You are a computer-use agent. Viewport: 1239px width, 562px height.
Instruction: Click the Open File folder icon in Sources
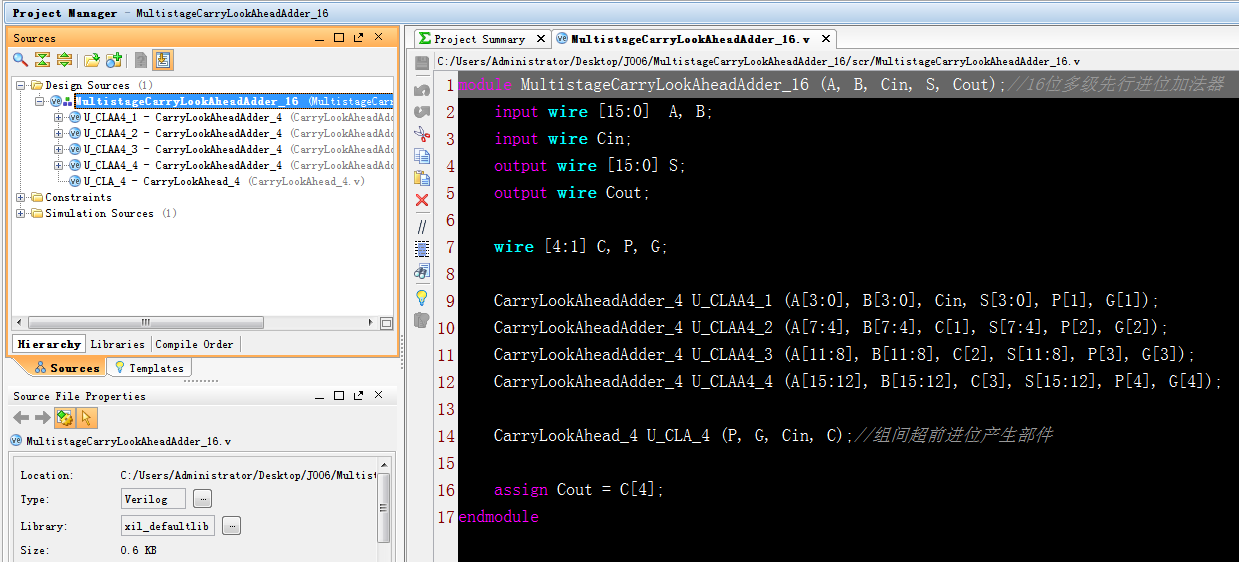pyautogui.click(x=92, y=60)
